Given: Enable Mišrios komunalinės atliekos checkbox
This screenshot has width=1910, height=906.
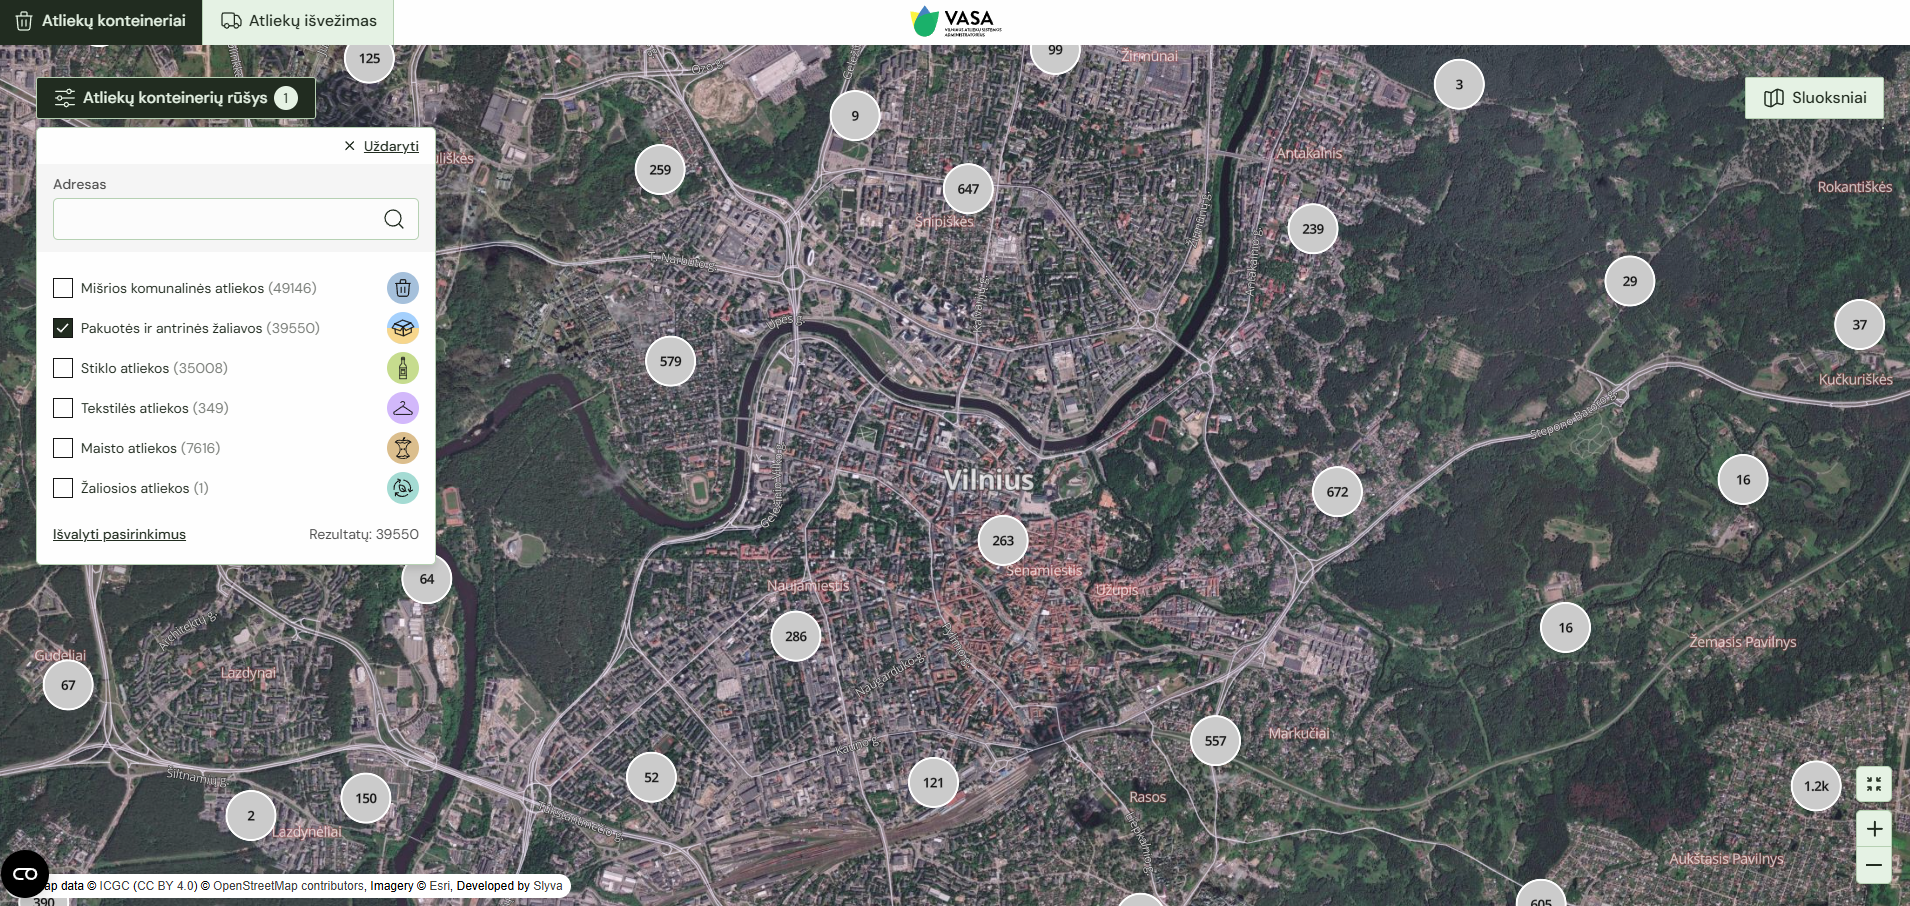Looking at the screenshot, I should pos(63,288).
